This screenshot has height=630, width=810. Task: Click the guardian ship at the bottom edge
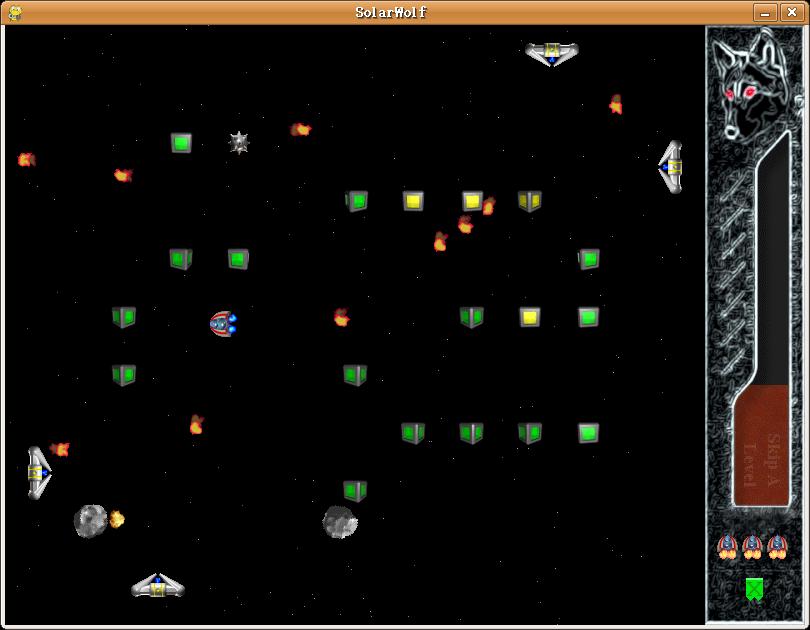coord(158,586)
